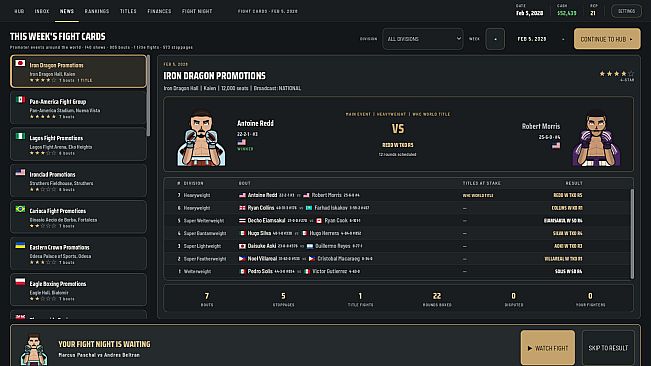Click Antoine Redd's name in the main event panel
Viewport: 651px width, 366px height.
click(255, 123)
